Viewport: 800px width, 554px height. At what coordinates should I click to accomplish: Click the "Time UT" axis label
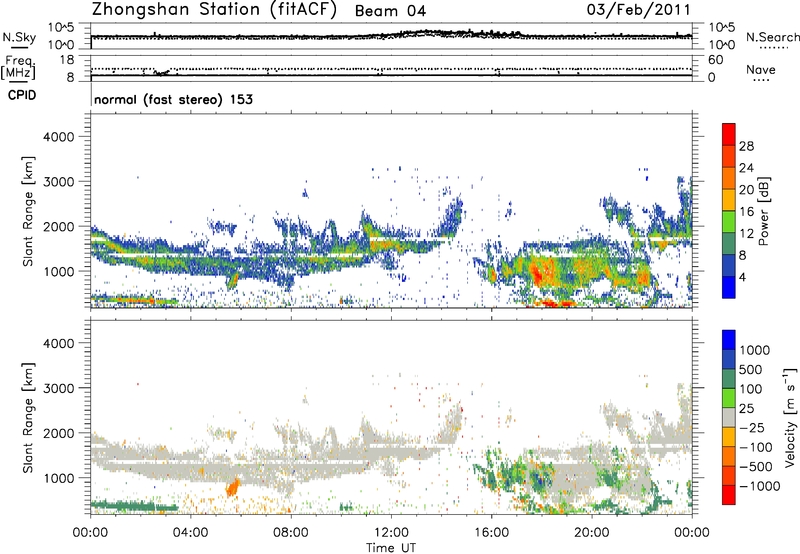391,548
